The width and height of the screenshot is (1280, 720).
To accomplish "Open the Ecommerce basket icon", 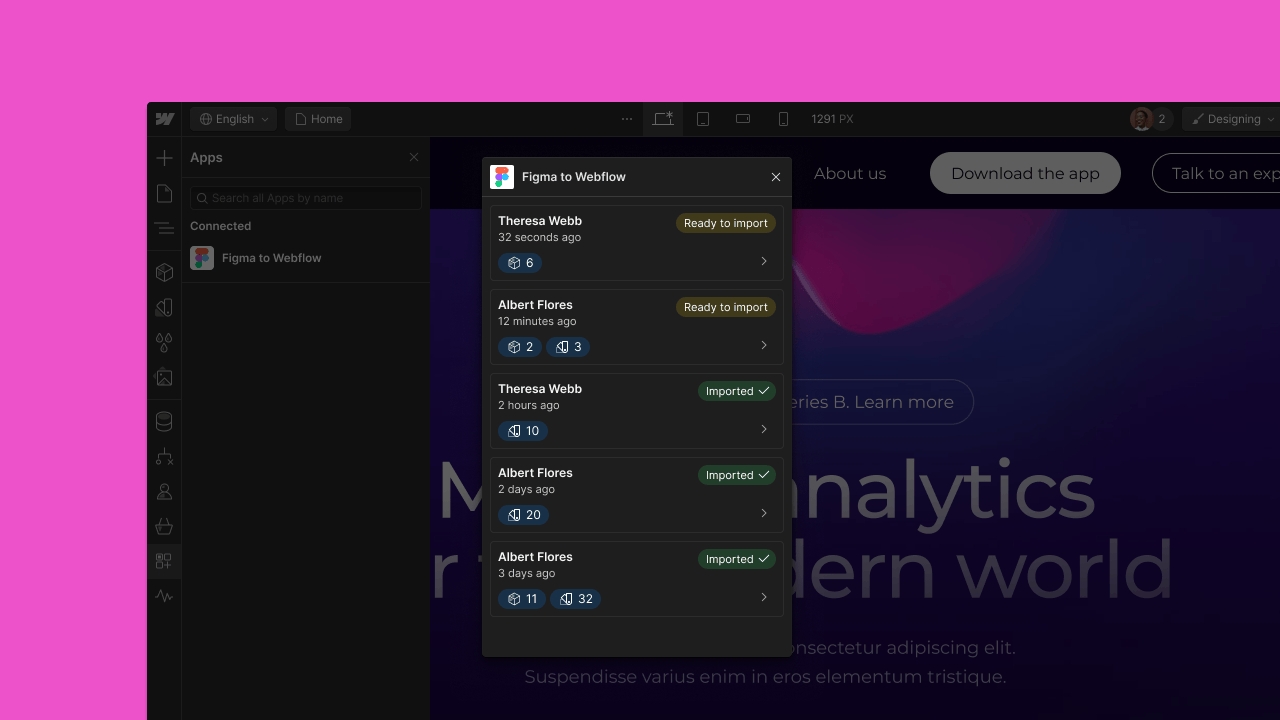I will click(x=164, y=526).
